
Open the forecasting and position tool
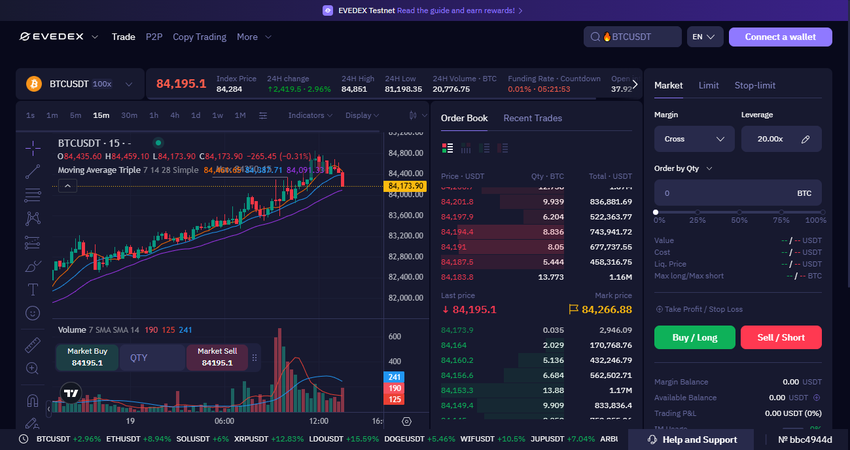coord(33,242)
